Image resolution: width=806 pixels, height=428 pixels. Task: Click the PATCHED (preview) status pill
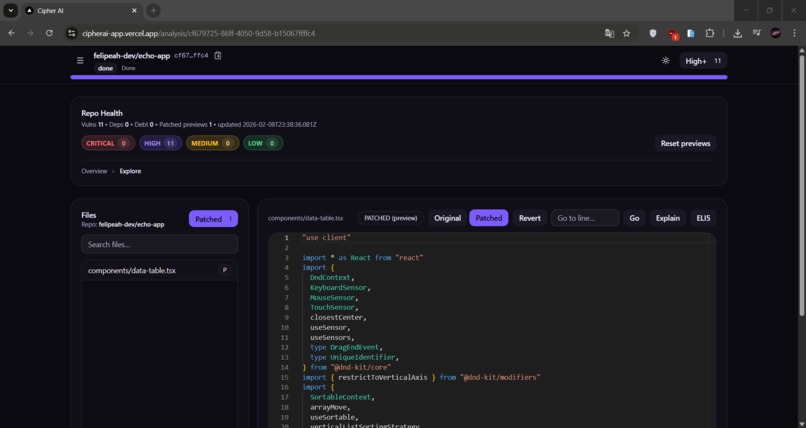tap(391, 218)
